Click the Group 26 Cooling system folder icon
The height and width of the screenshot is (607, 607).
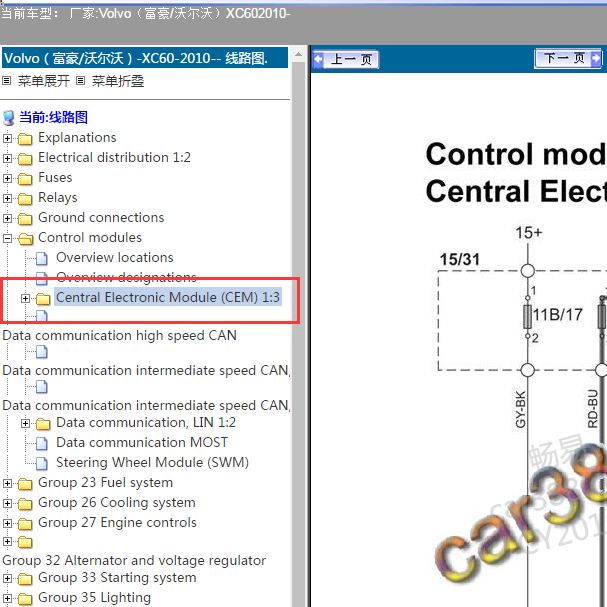(x=25, y=504)
